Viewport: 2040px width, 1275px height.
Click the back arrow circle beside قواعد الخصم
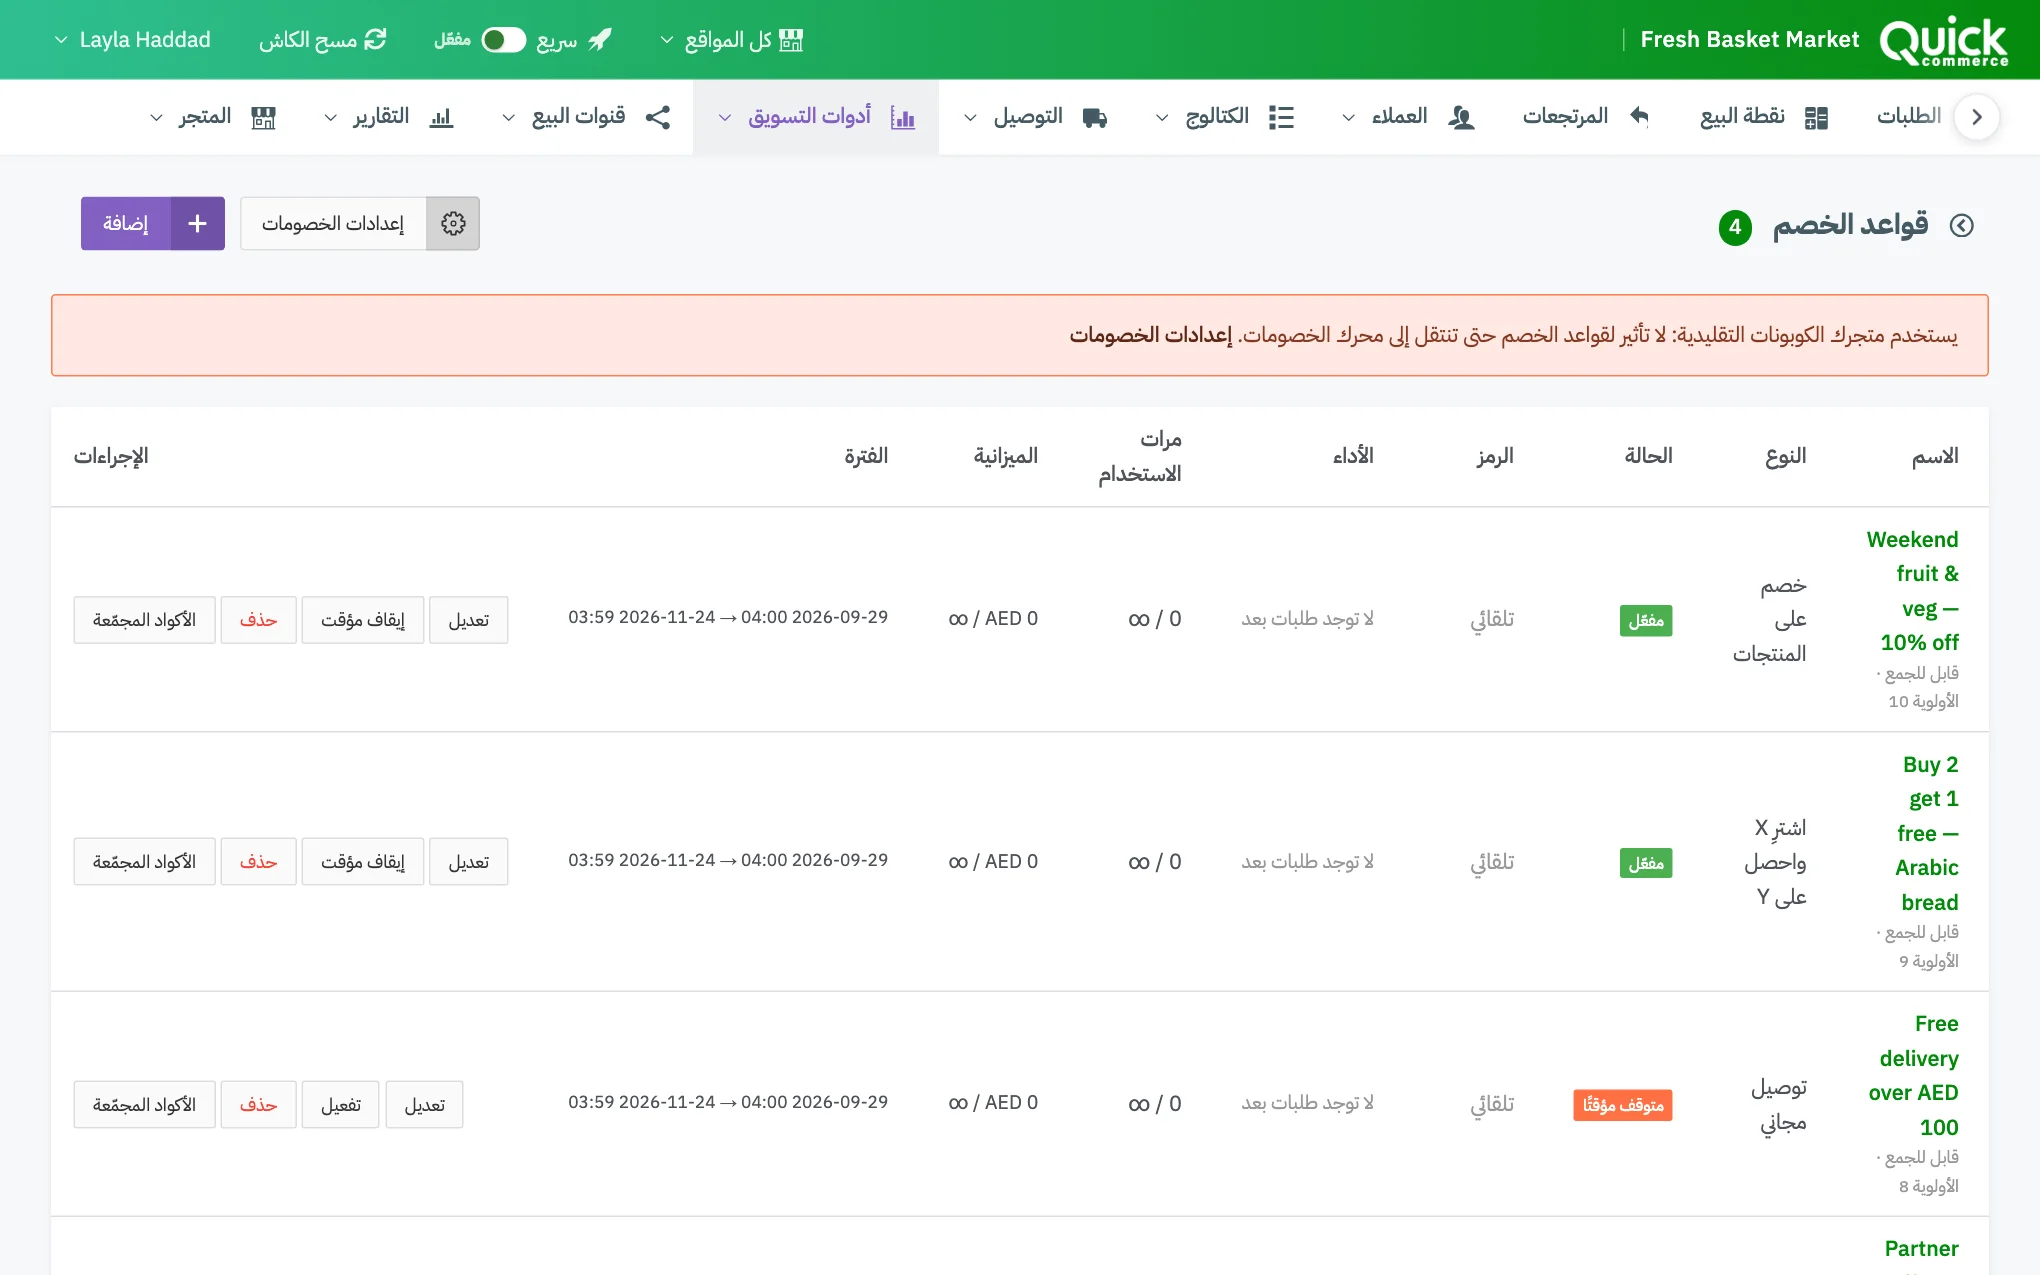(x=1962, y=226)
